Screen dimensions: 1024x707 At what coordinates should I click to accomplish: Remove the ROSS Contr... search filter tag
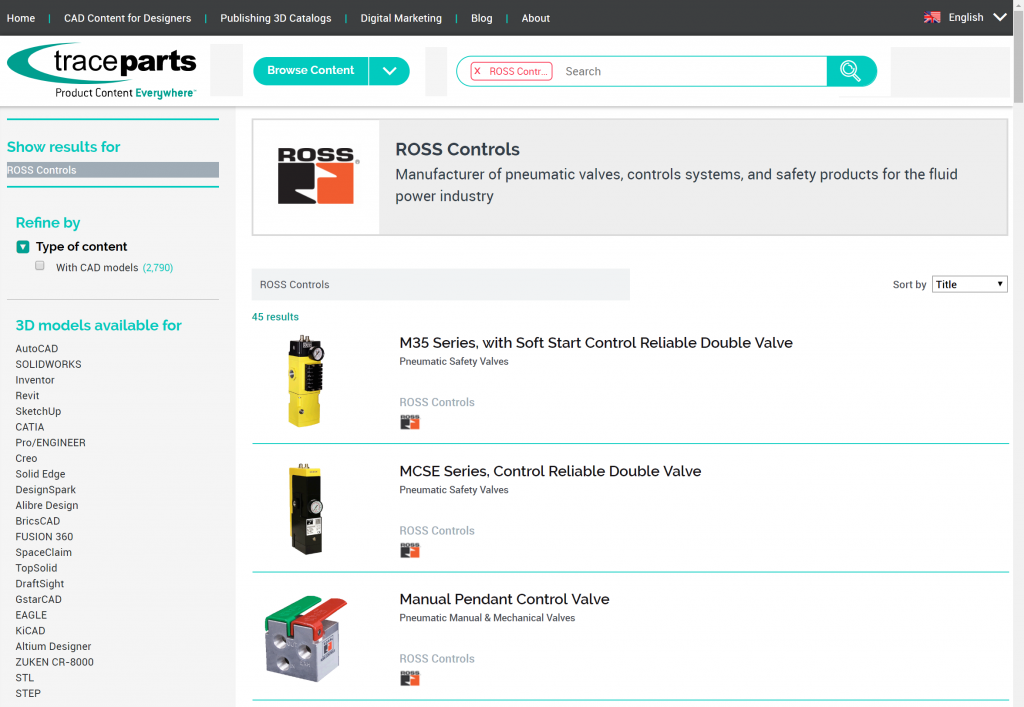point(477,71)
